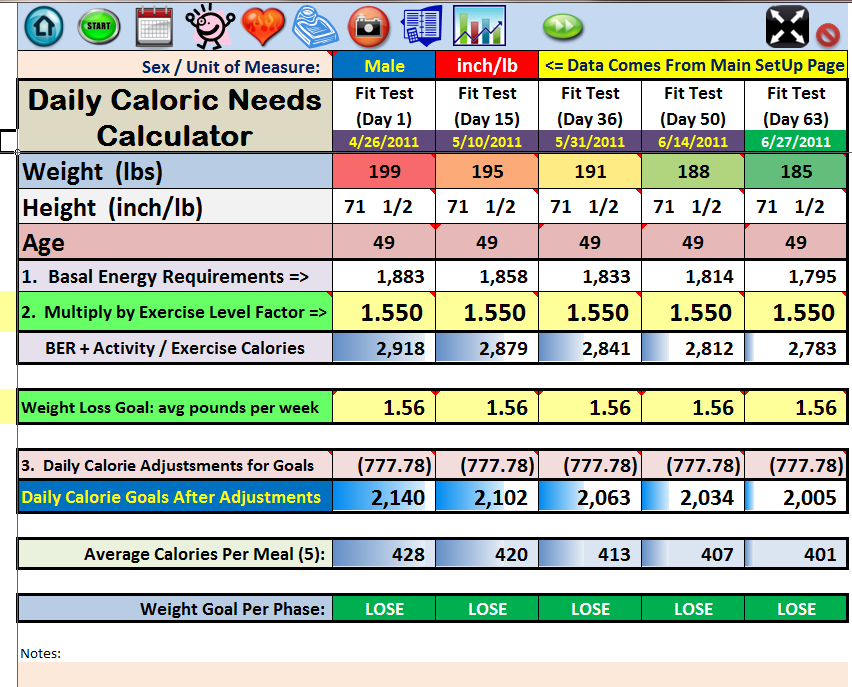Open the calculator notebook icon
This screenshot has width=852, height=687.
421,26
